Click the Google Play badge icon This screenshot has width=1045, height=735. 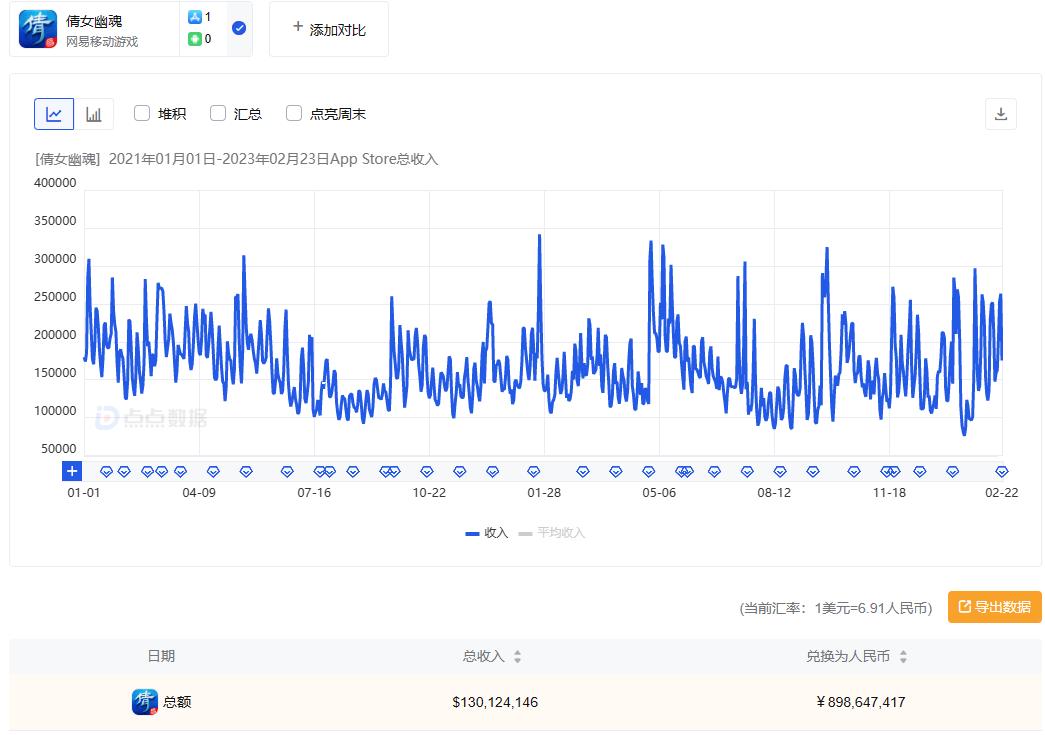196,39
